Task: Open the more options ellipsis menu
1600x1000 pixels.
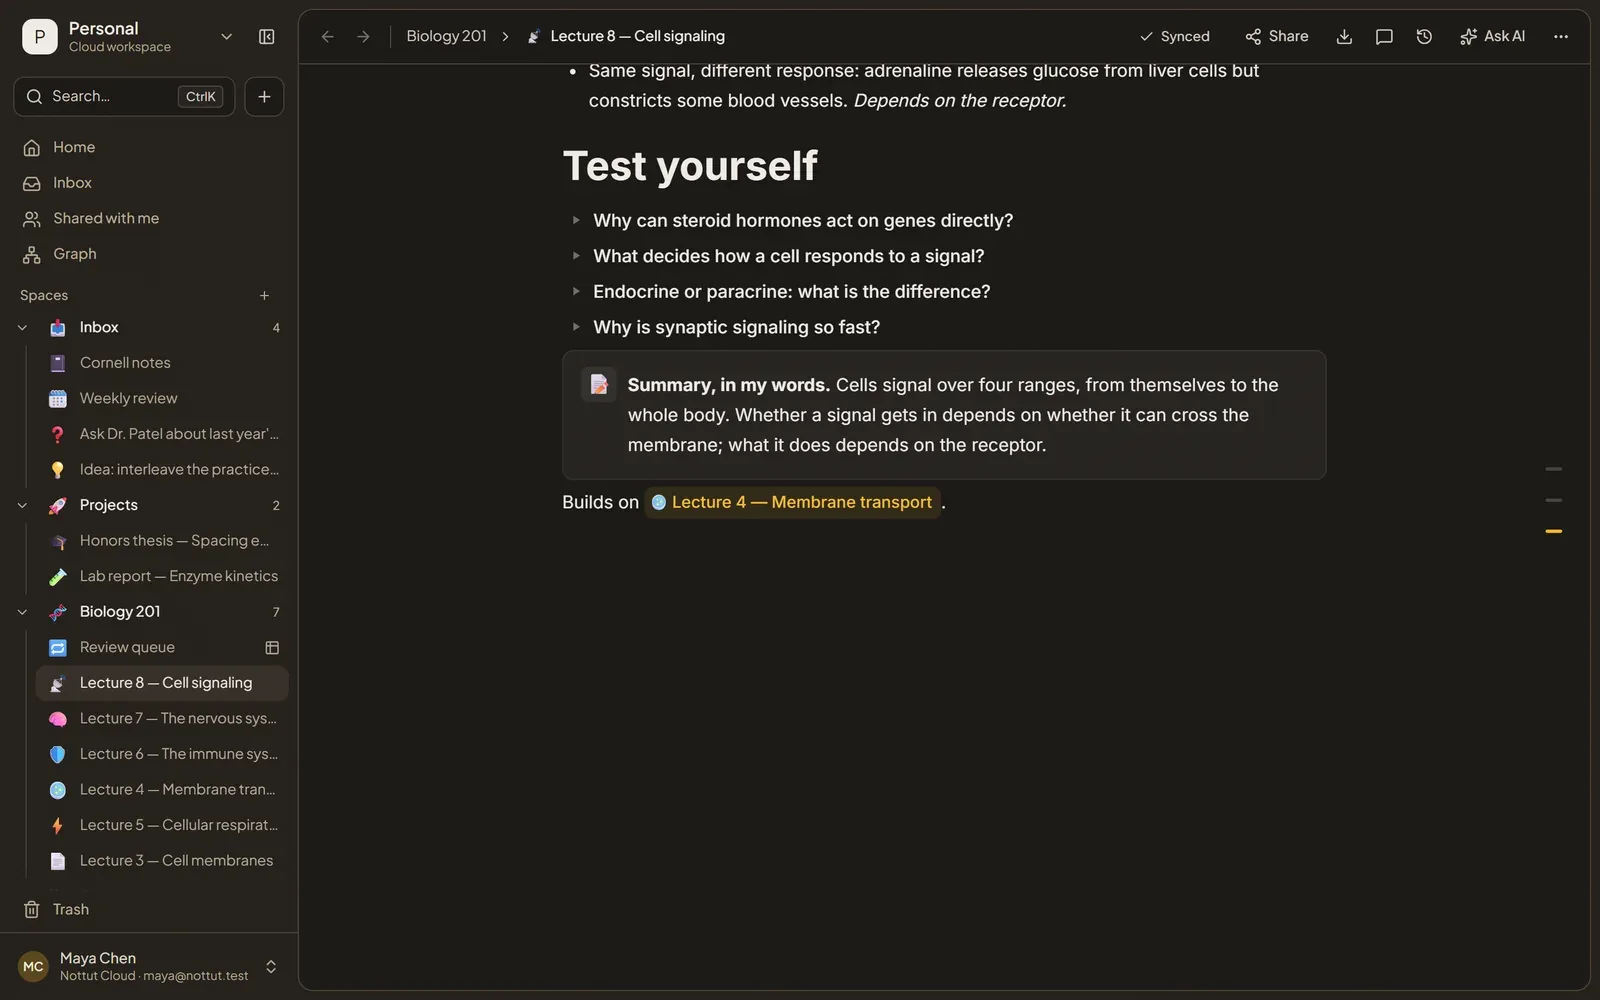Action: [1561, 37]
